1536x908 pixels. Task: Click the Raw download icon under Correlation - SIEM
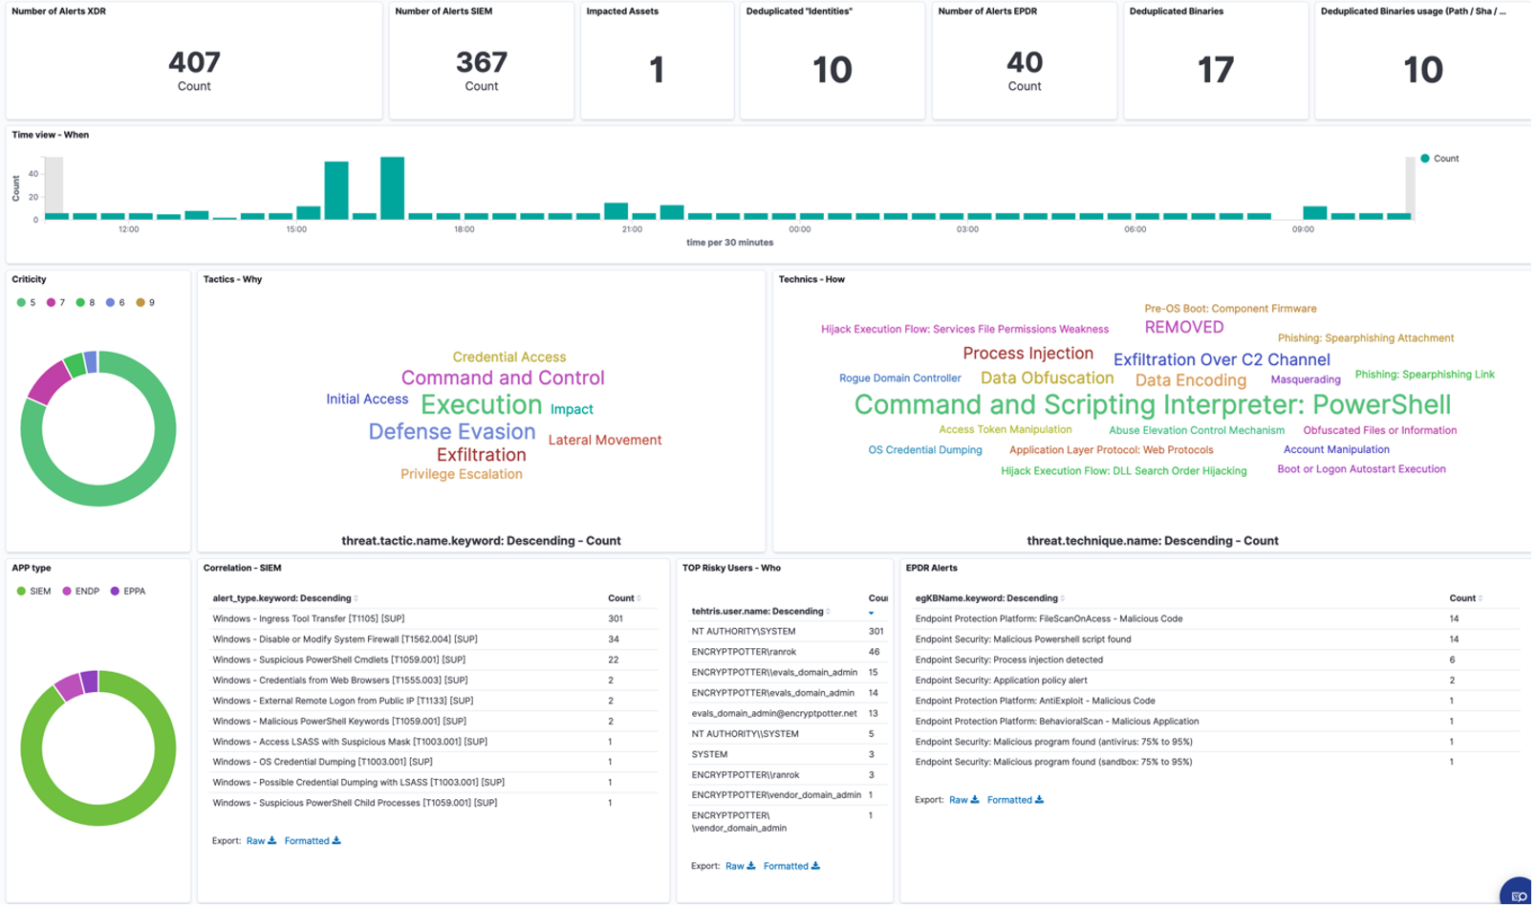coord(272,841)
